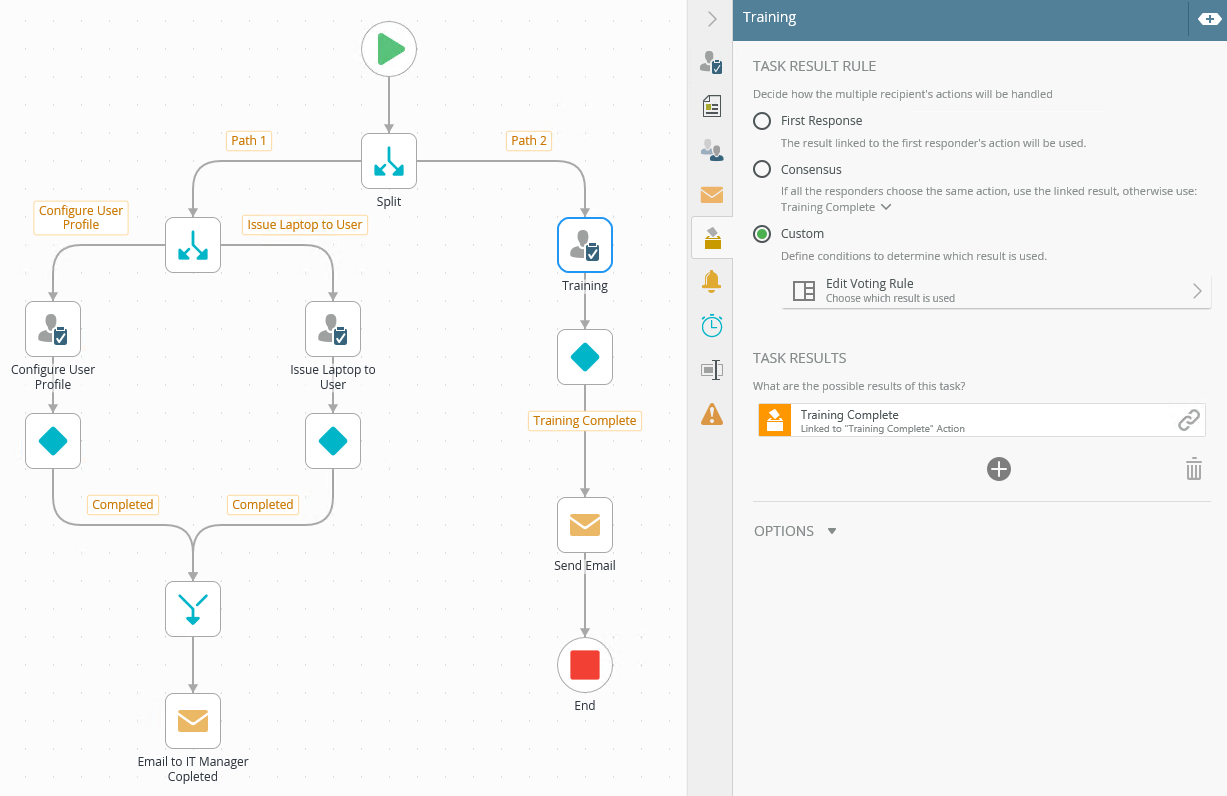This screenshot has width=1227, height=796.
Task: Open the envelope tab in the task sidebar
Action: tap(711, 194)
